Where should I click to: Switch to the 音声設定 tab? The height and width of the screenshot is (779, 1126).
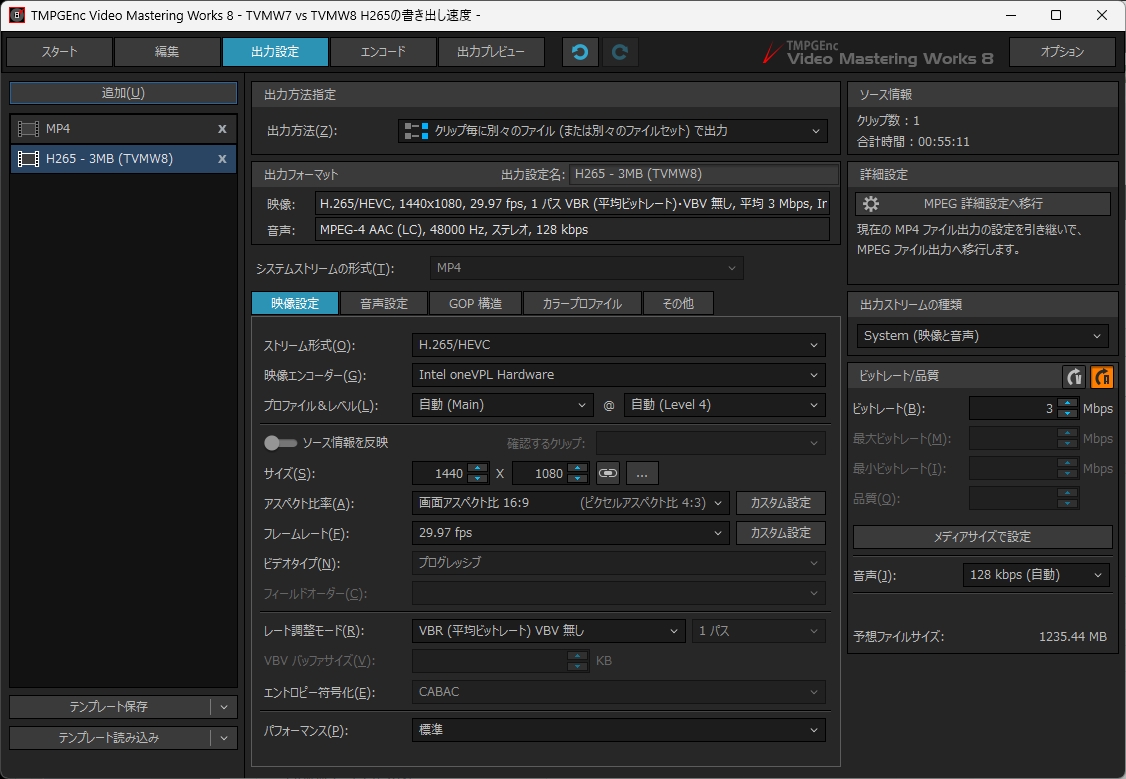tap(384, 304)
